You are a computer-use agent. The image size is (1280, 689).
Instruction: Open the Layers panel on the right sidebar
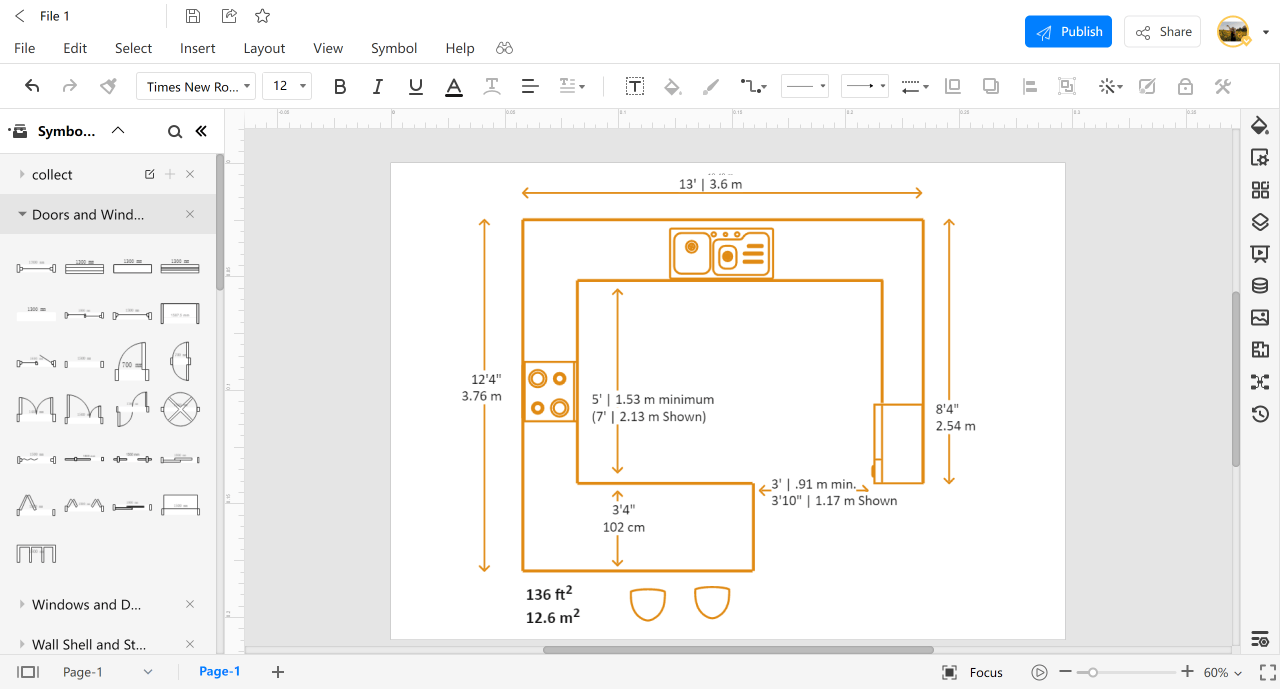(x=1259, y=221)
